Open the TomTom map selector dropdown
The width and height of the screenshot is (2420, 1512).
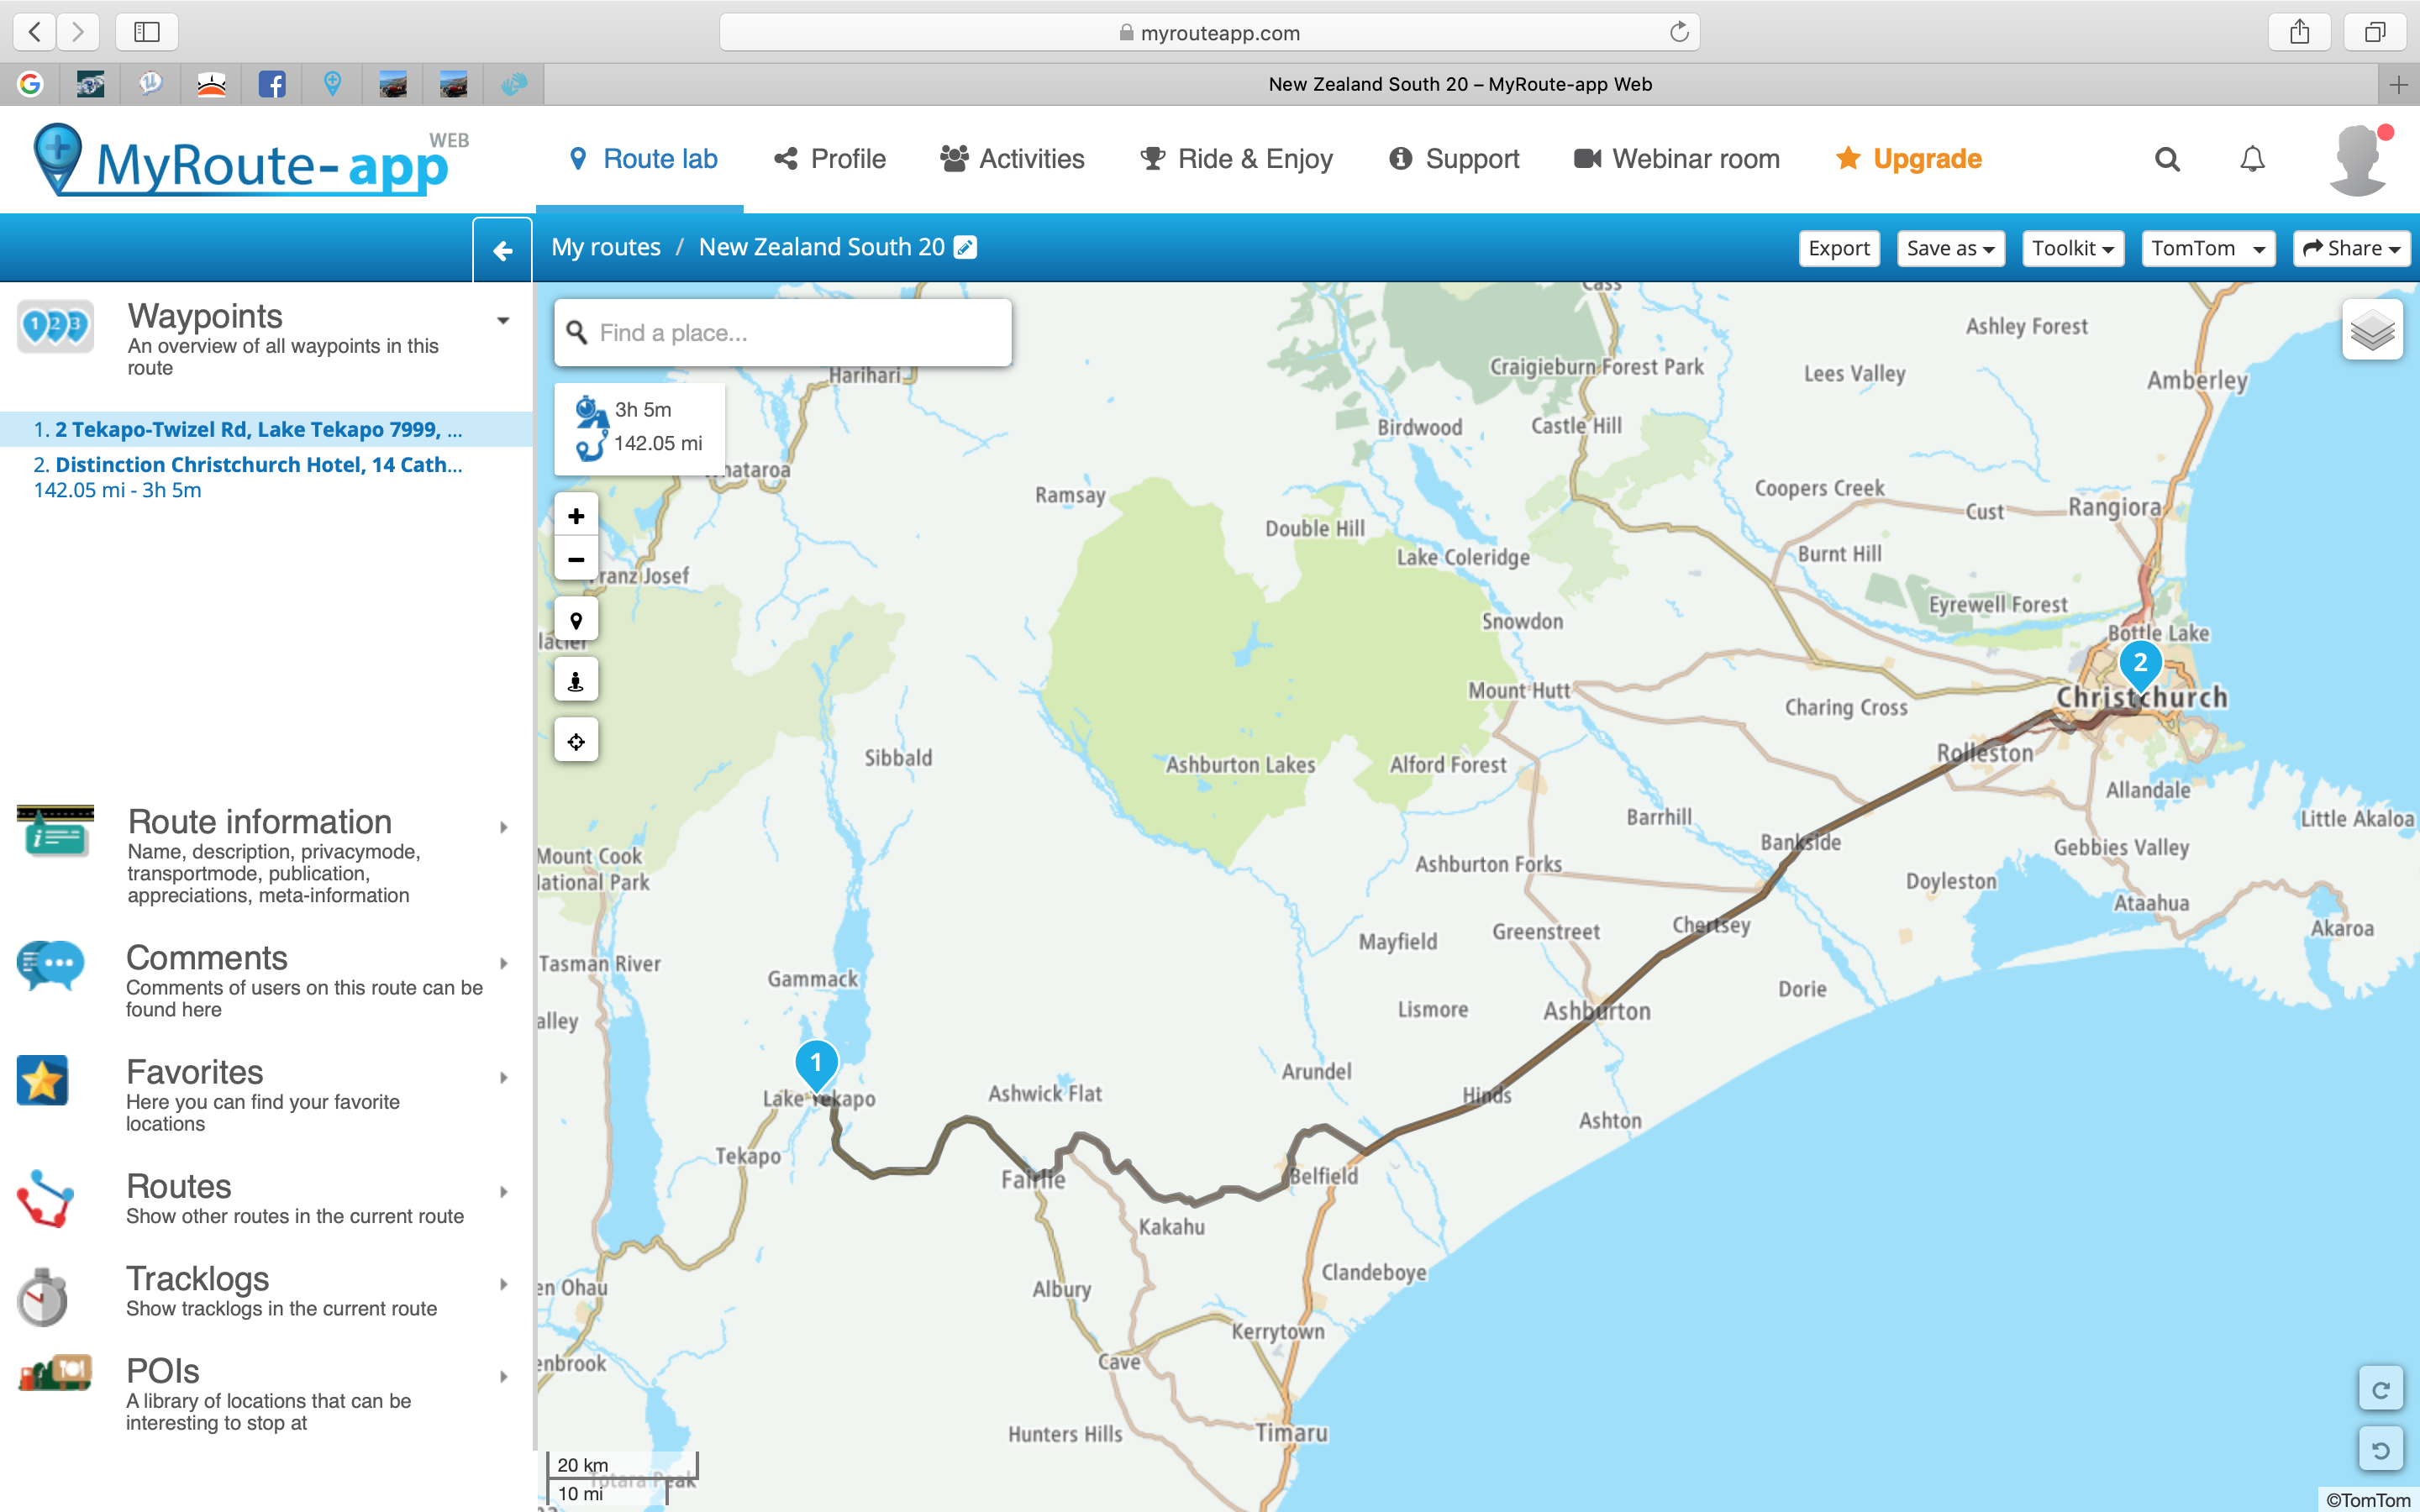tap(2207, 248)
